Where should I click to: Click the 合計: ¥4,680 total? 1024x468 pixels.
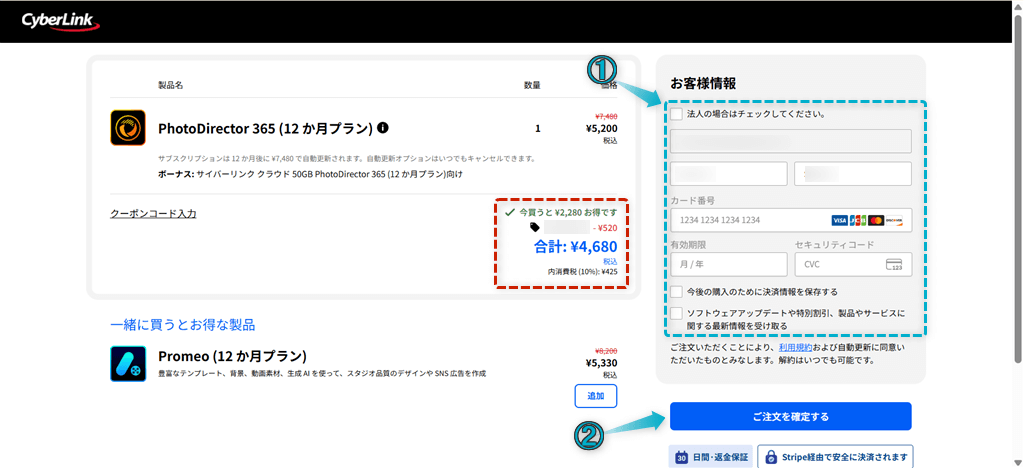[x=575, y=247]
